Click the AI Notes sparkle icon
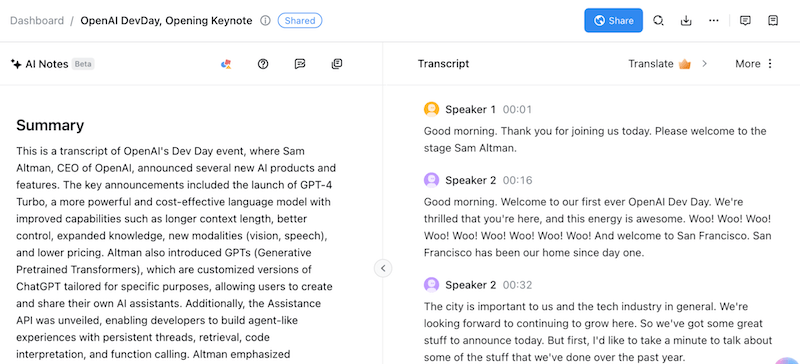 click(16, 64)
